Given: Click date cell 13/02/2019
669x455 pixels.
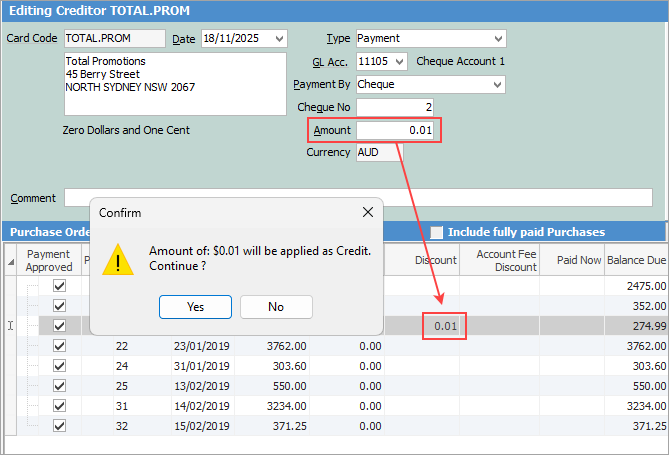Looking at the screenshot, I should [x=202, y=386].
